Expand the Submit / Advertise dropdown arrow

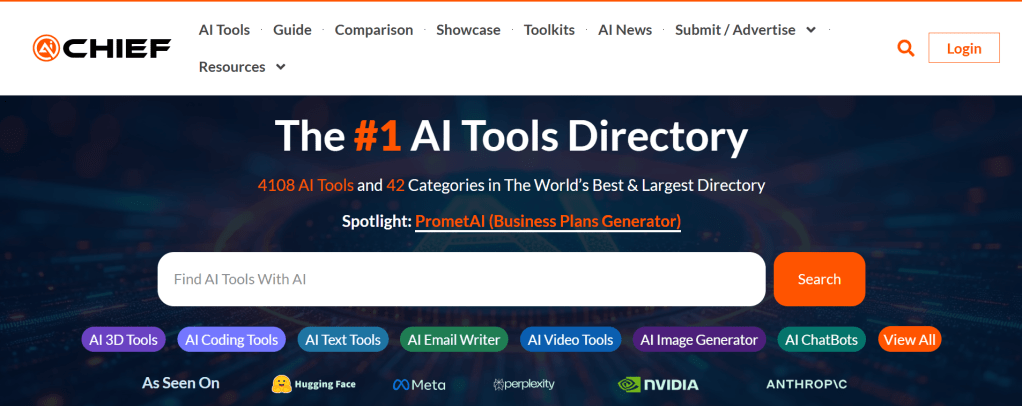pos(811,30)
